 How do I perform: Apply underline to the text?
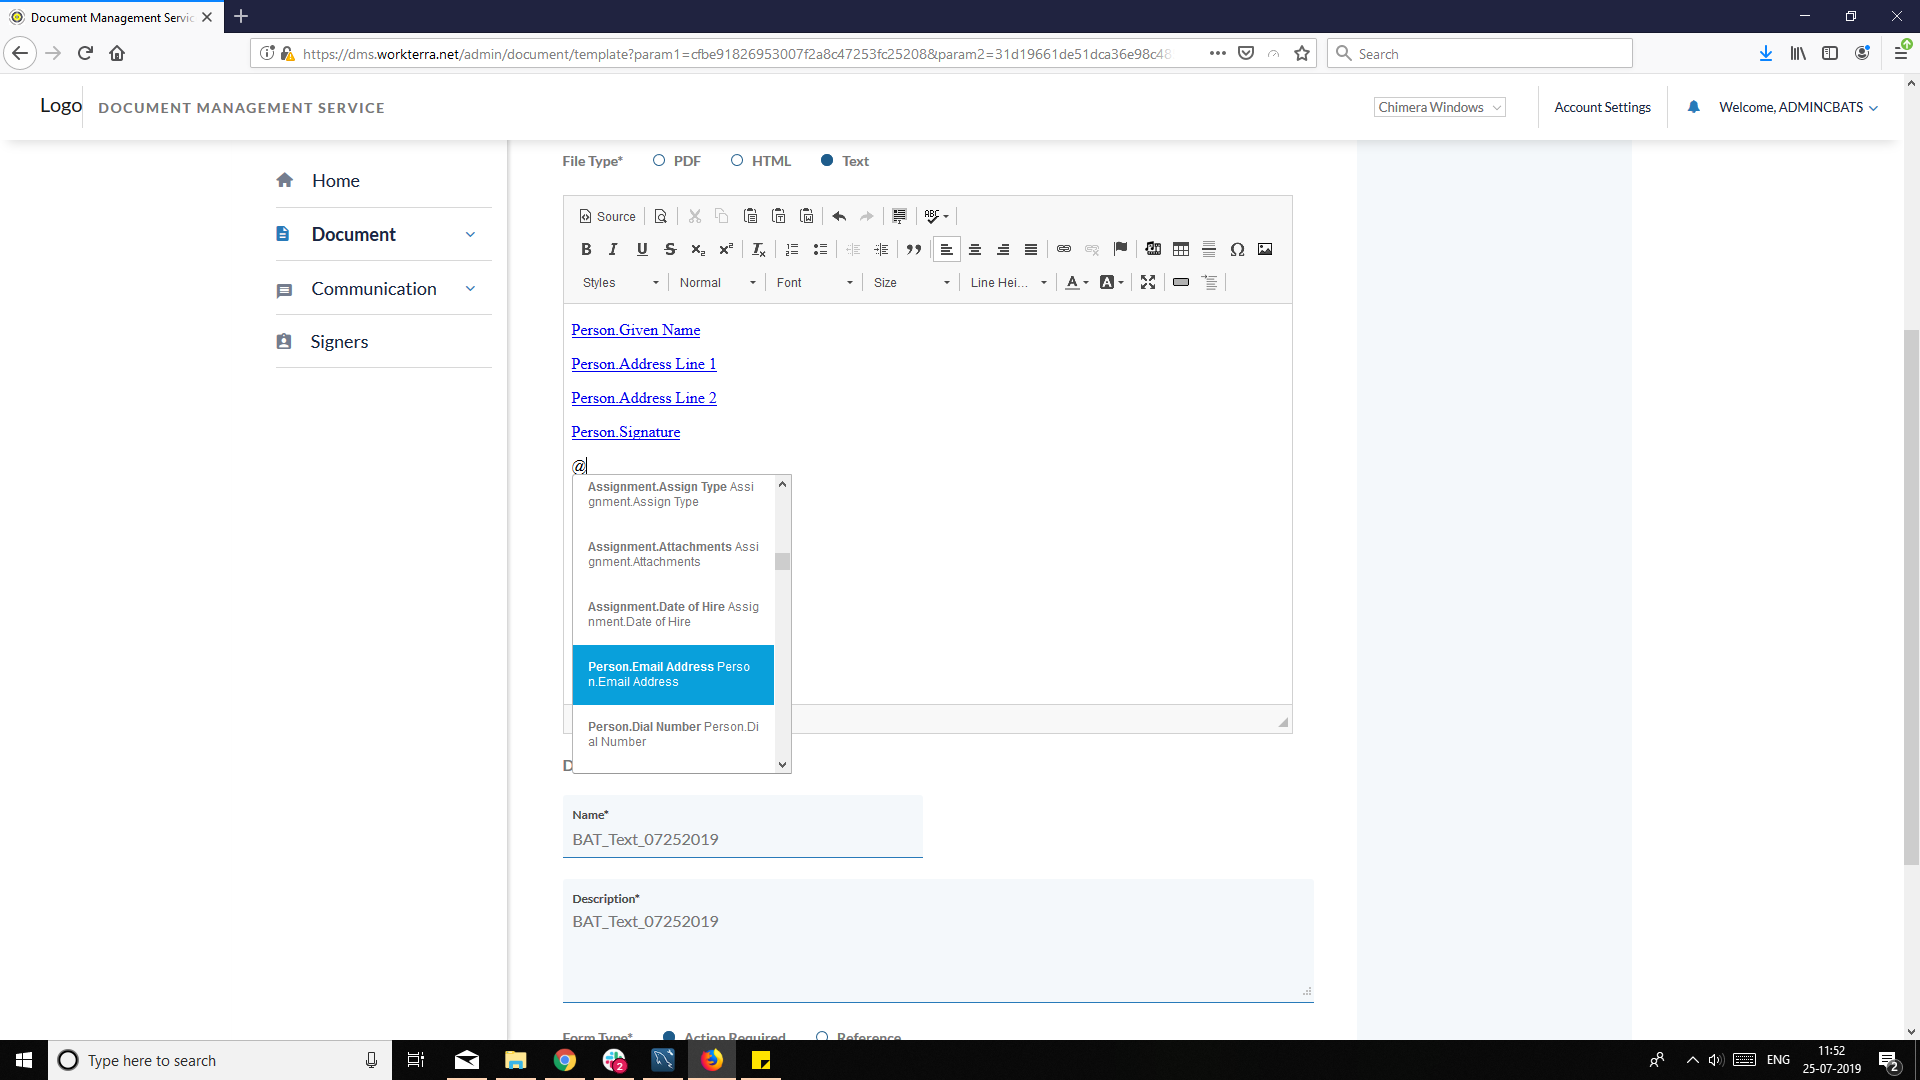[x=642, y=249]
